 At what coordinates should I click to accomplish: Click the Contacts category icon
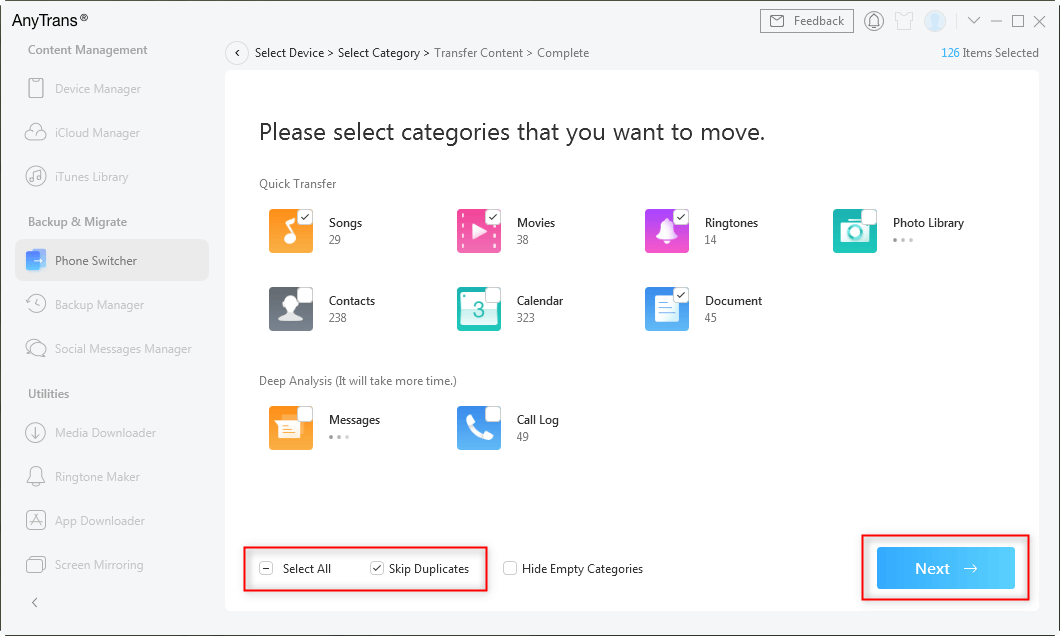pyautogui.click(x=291, y=309)
